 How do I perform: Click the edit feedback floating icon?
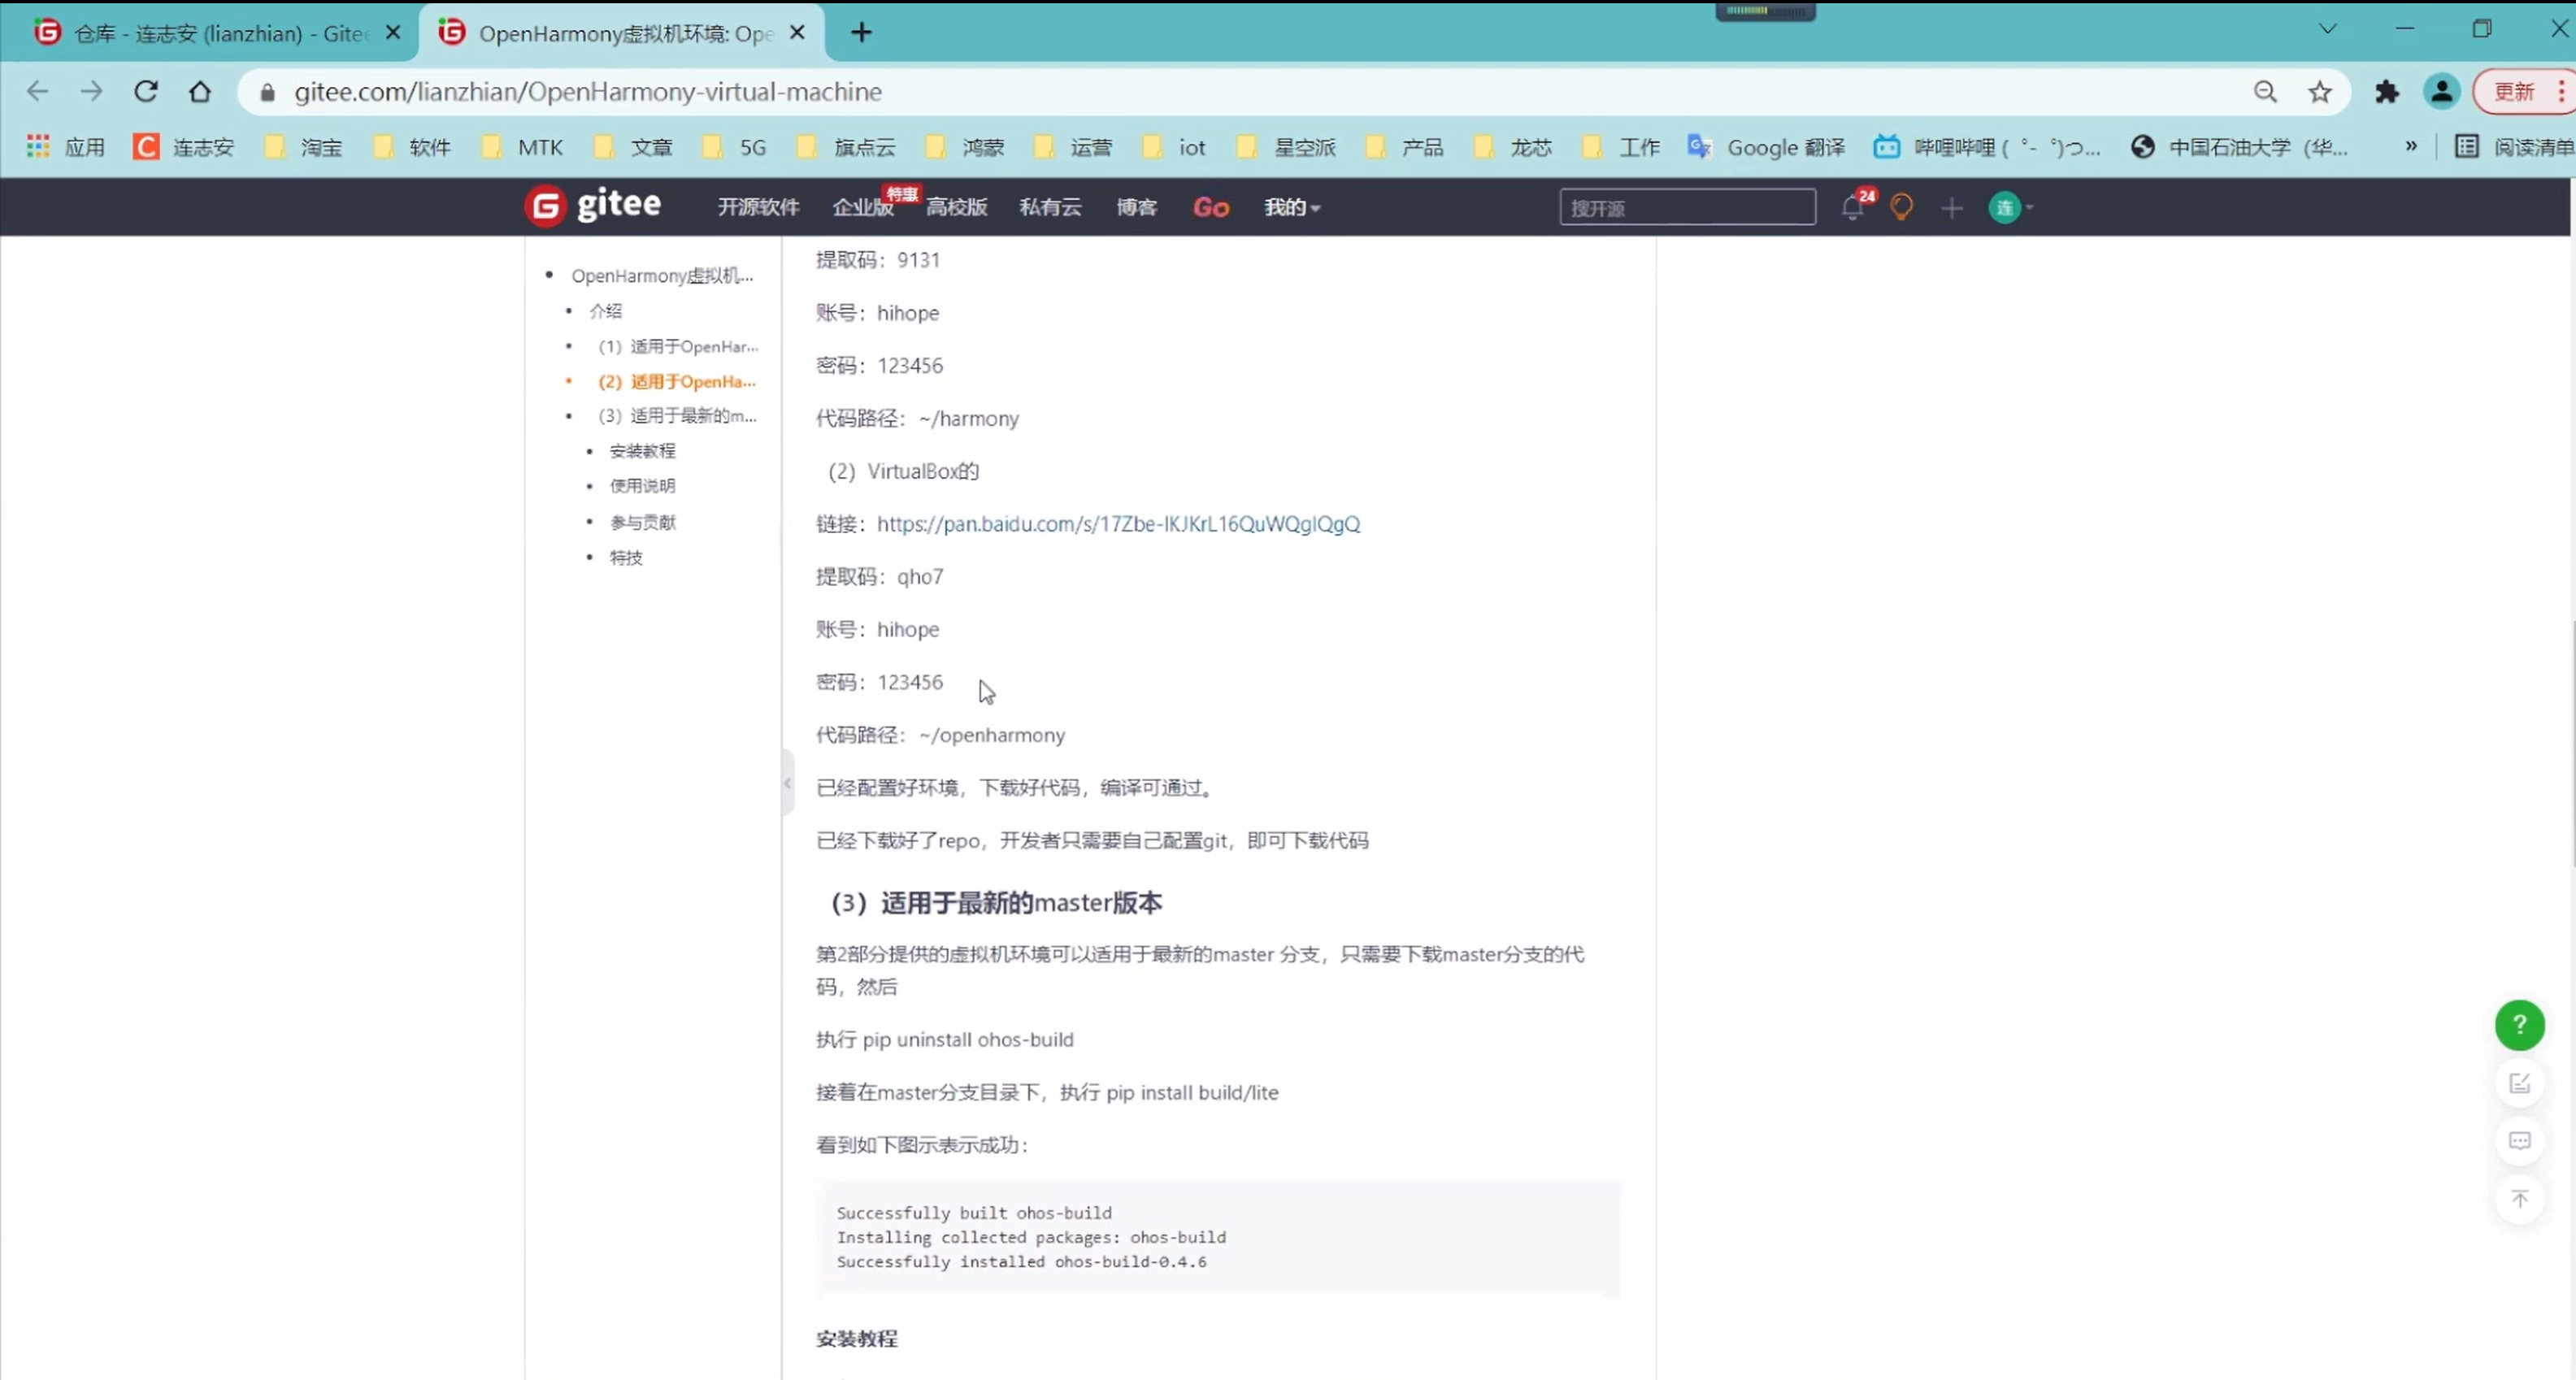pos(2519,1083)
